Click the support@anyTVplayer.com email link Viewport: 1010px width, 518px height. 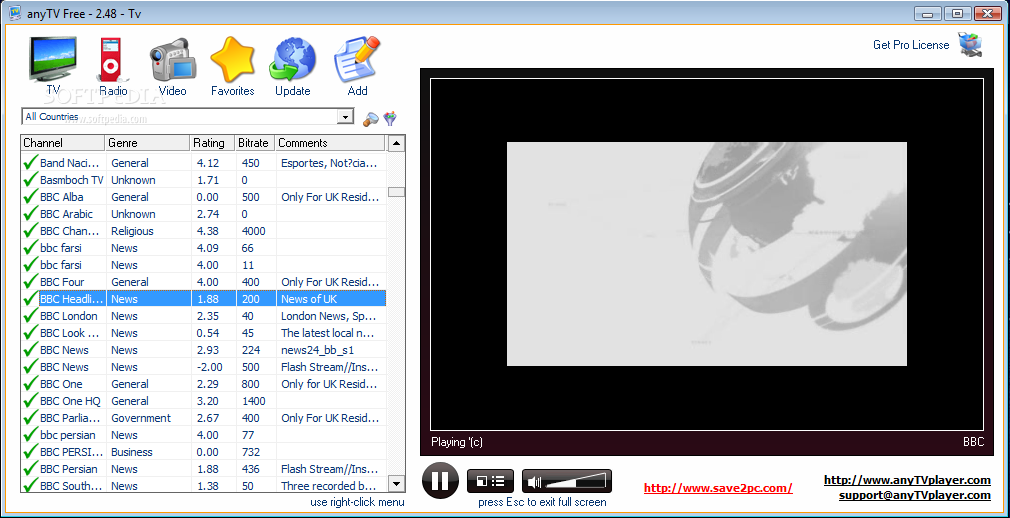(915, 495)
